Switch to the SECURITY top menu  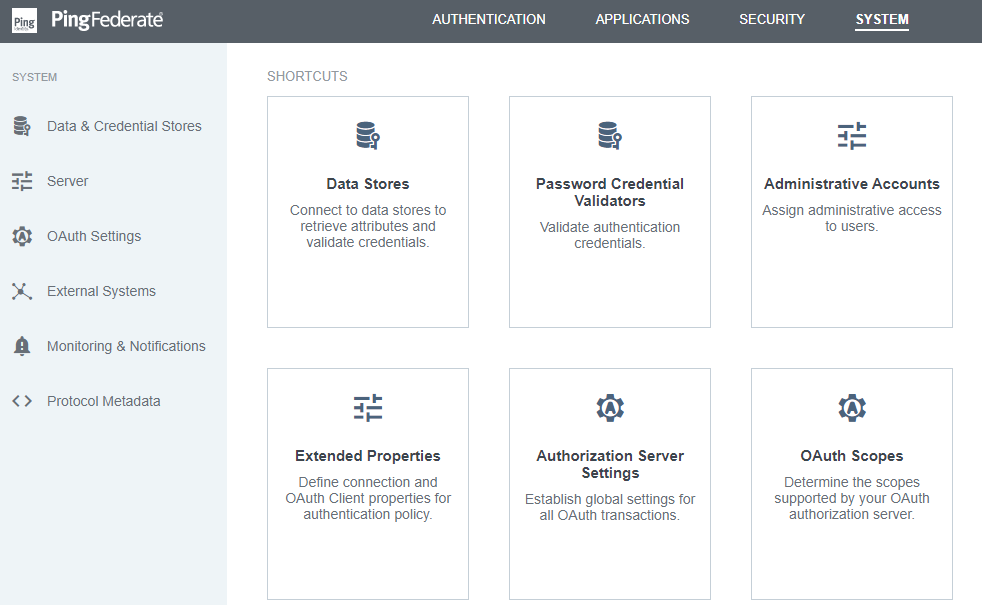772,19
